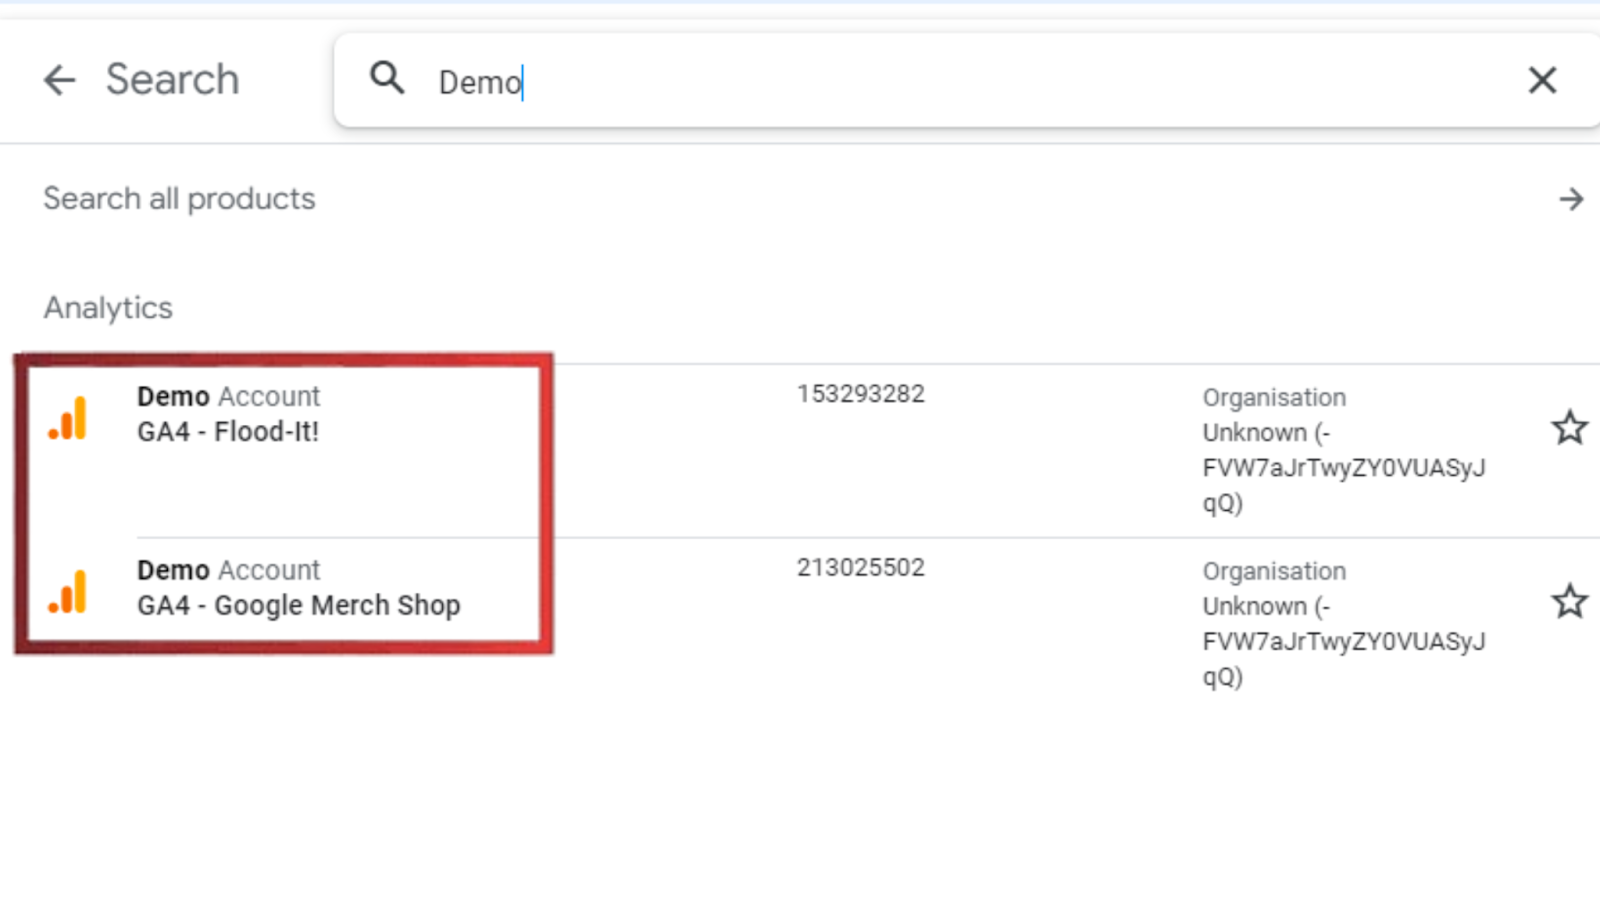The image size is (1600, 900).
Task: Click the Analytics section heading
Action: (108, 308)
